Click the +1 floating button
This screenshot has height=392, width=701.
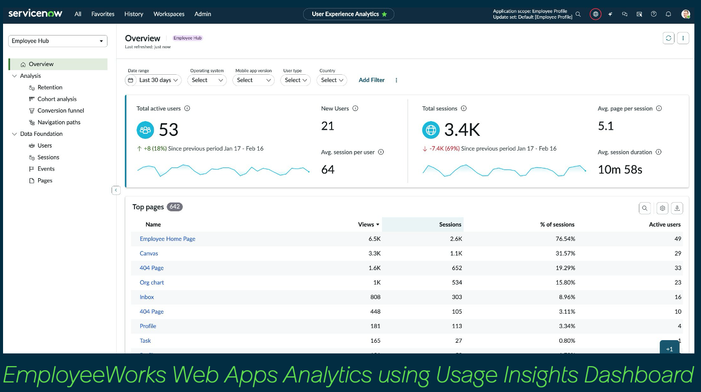coord(669,348)
